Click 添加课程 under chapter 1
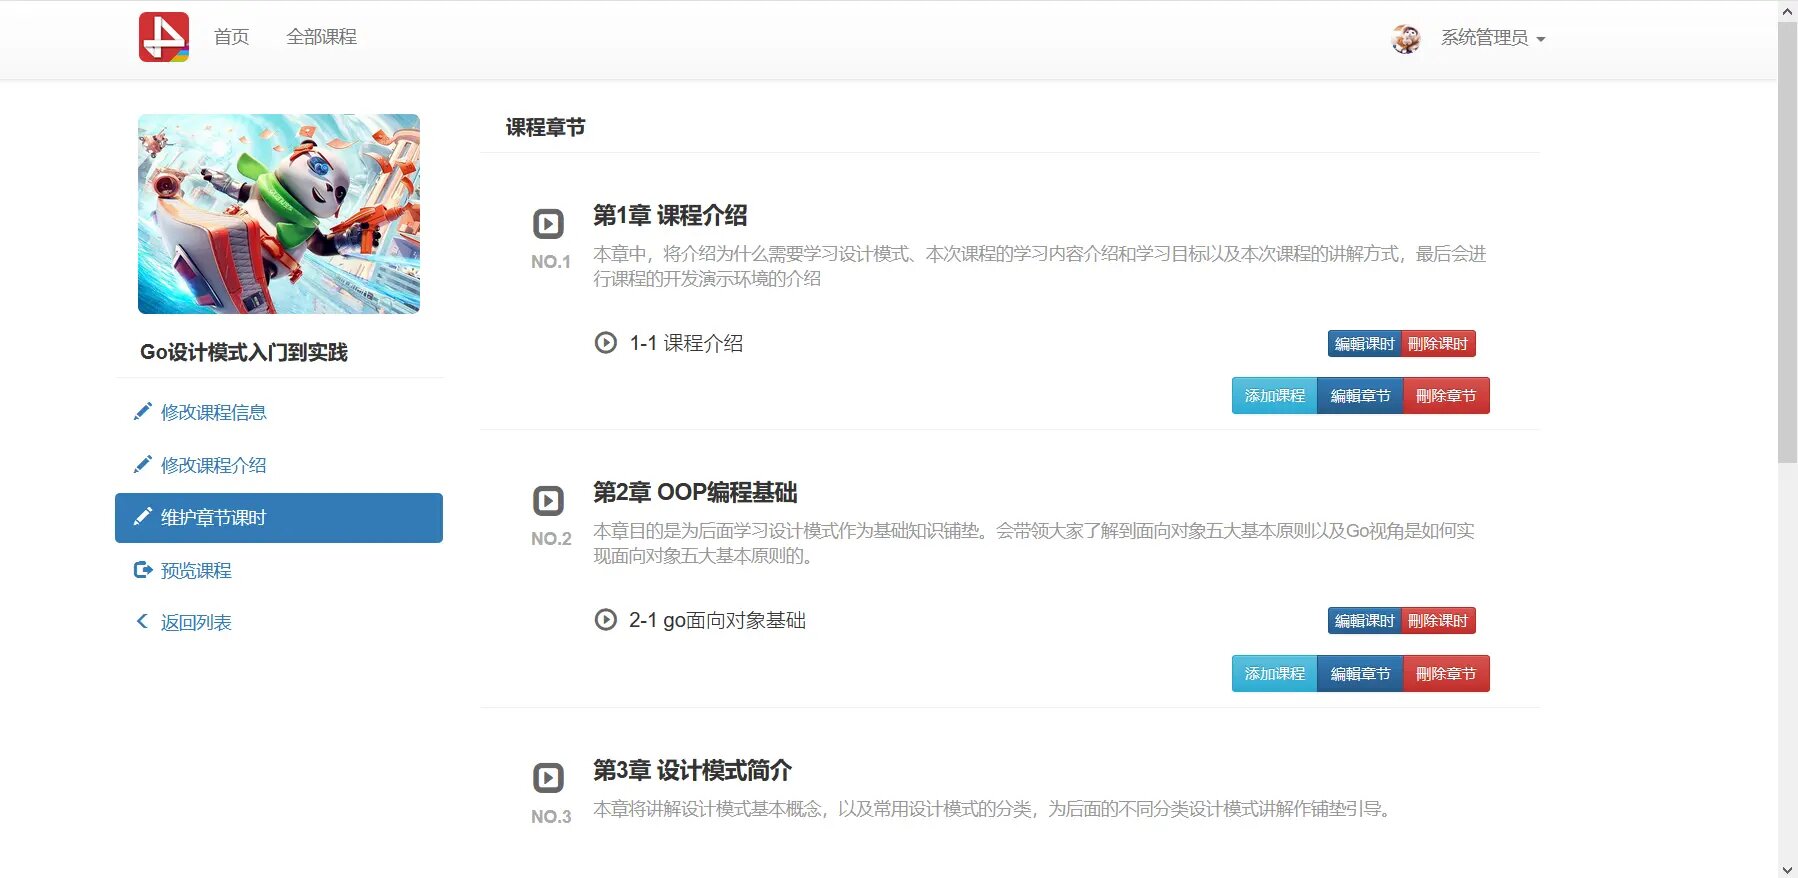Image resolution: width=1798 pixels, height=878 pixels. [x=1275, y=396]
